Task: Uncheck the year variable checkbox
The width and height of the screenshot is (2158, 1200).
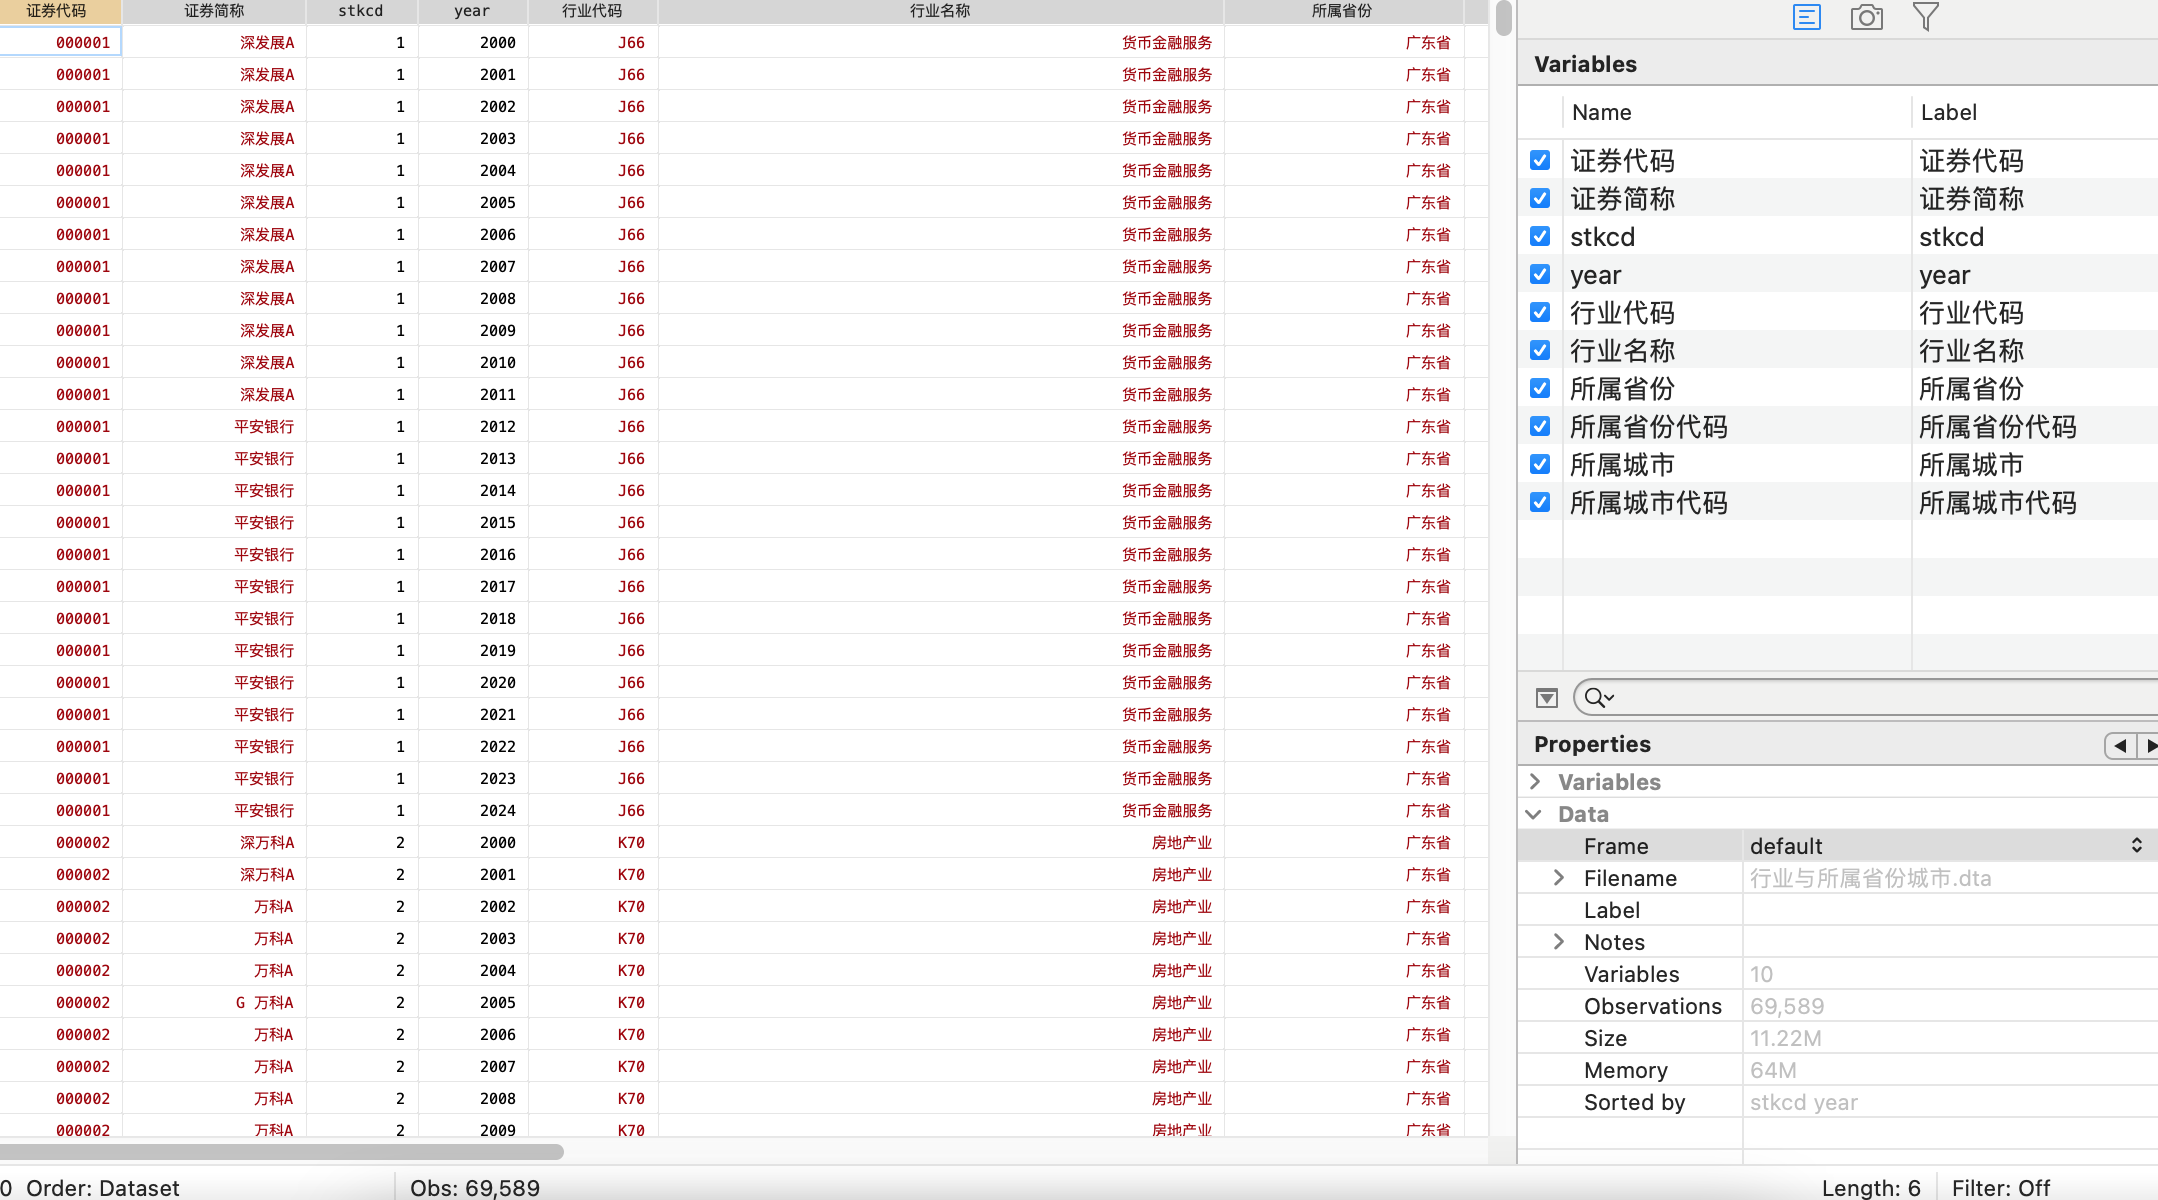Action: (1540, 275)
